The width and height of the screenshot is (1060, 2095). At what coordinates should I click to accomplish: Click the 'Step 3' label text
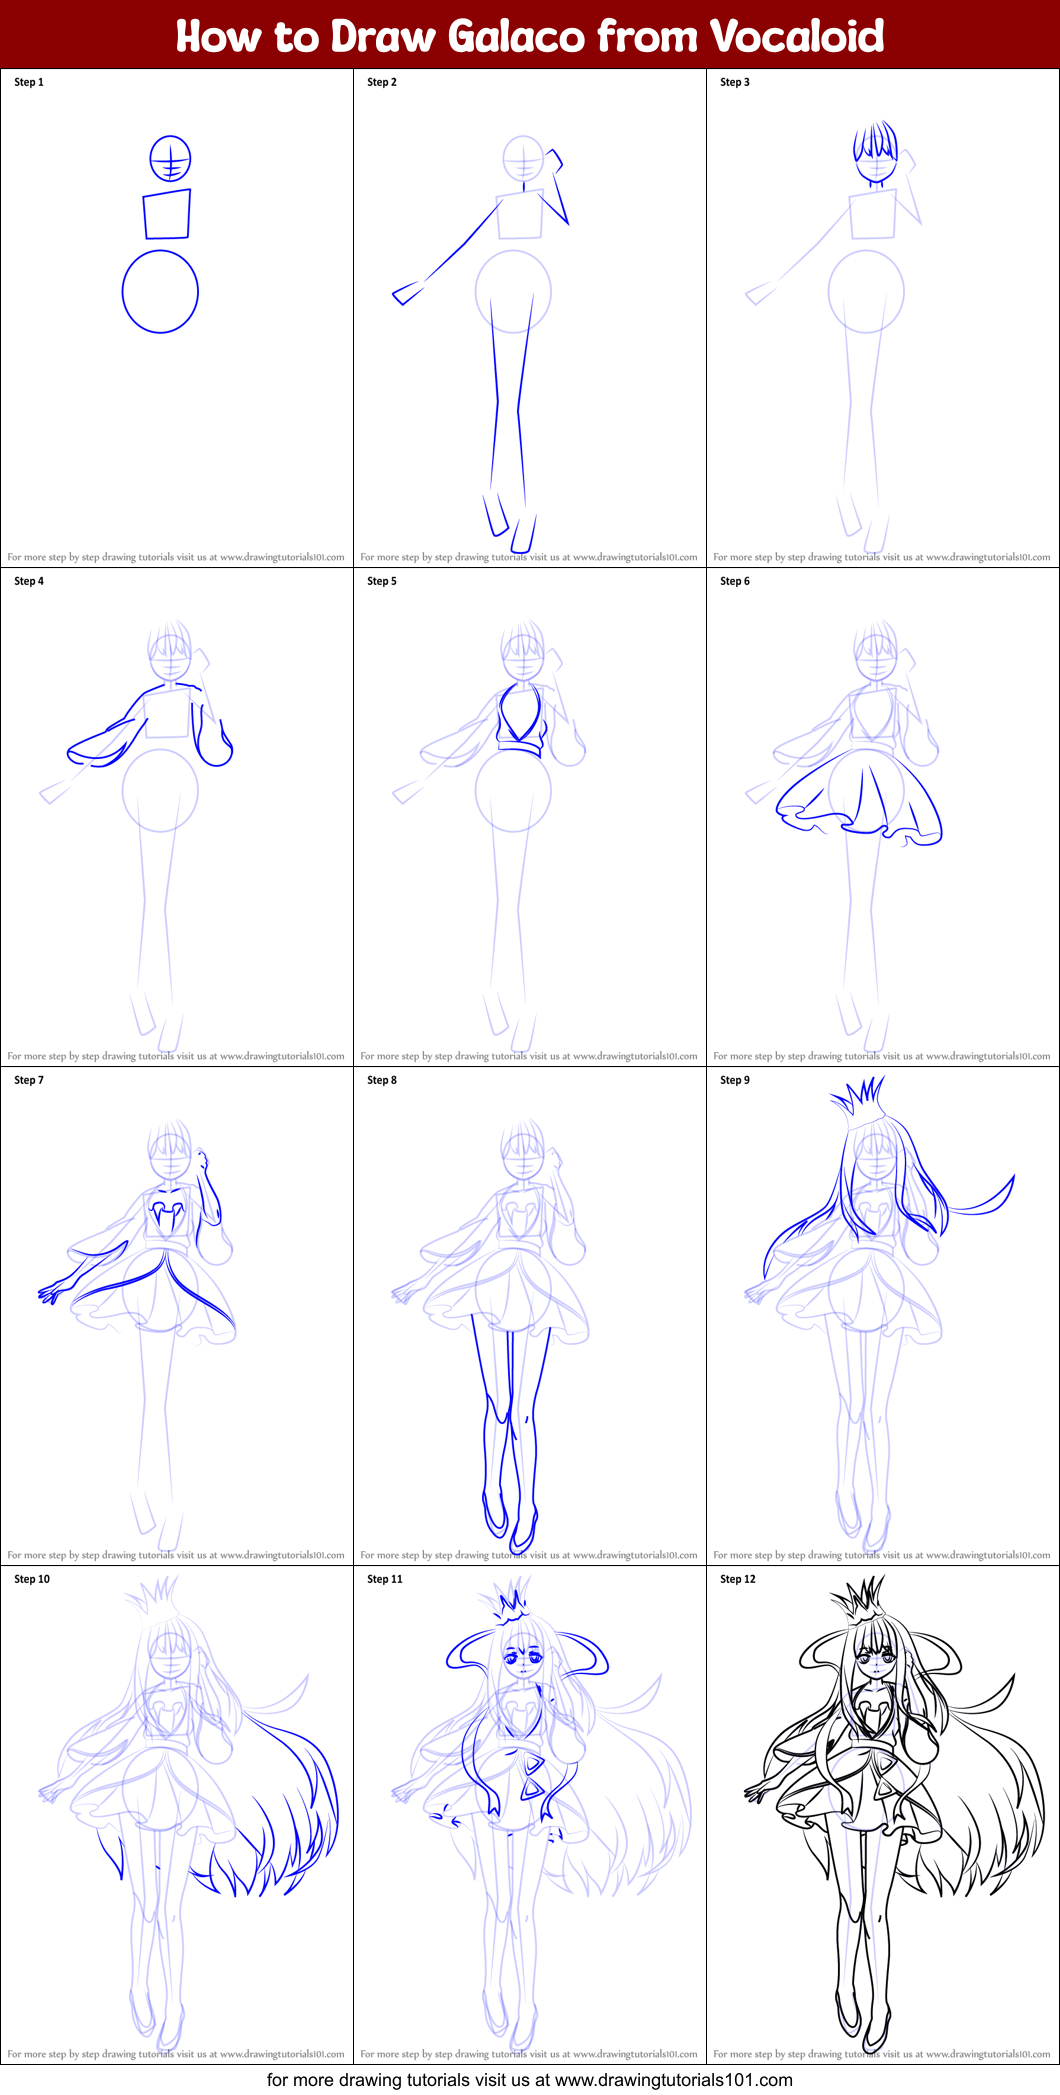pos(735,82)
